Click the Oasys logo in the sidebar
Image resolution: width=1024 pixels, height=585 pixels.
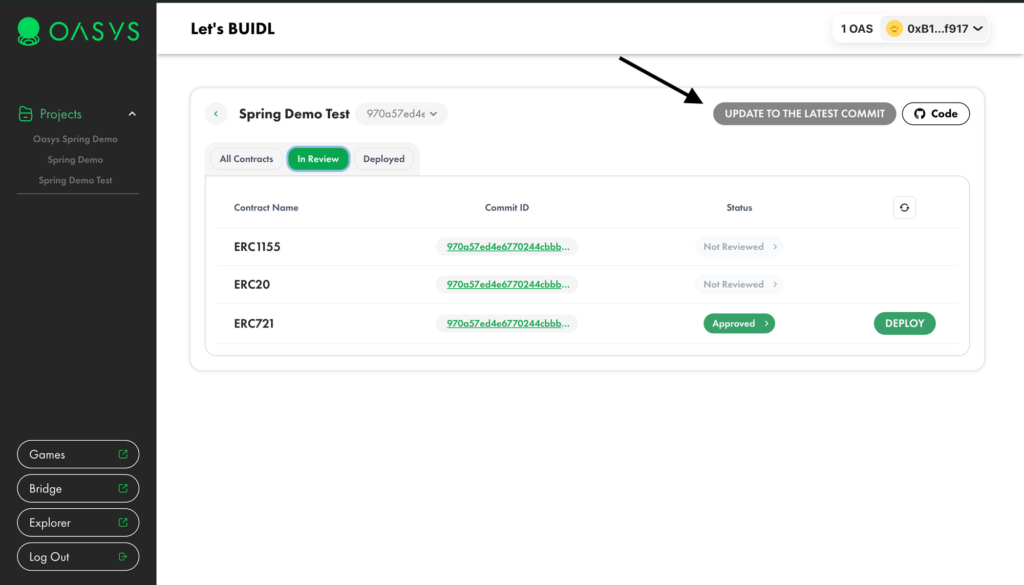(x=78, y=31)
